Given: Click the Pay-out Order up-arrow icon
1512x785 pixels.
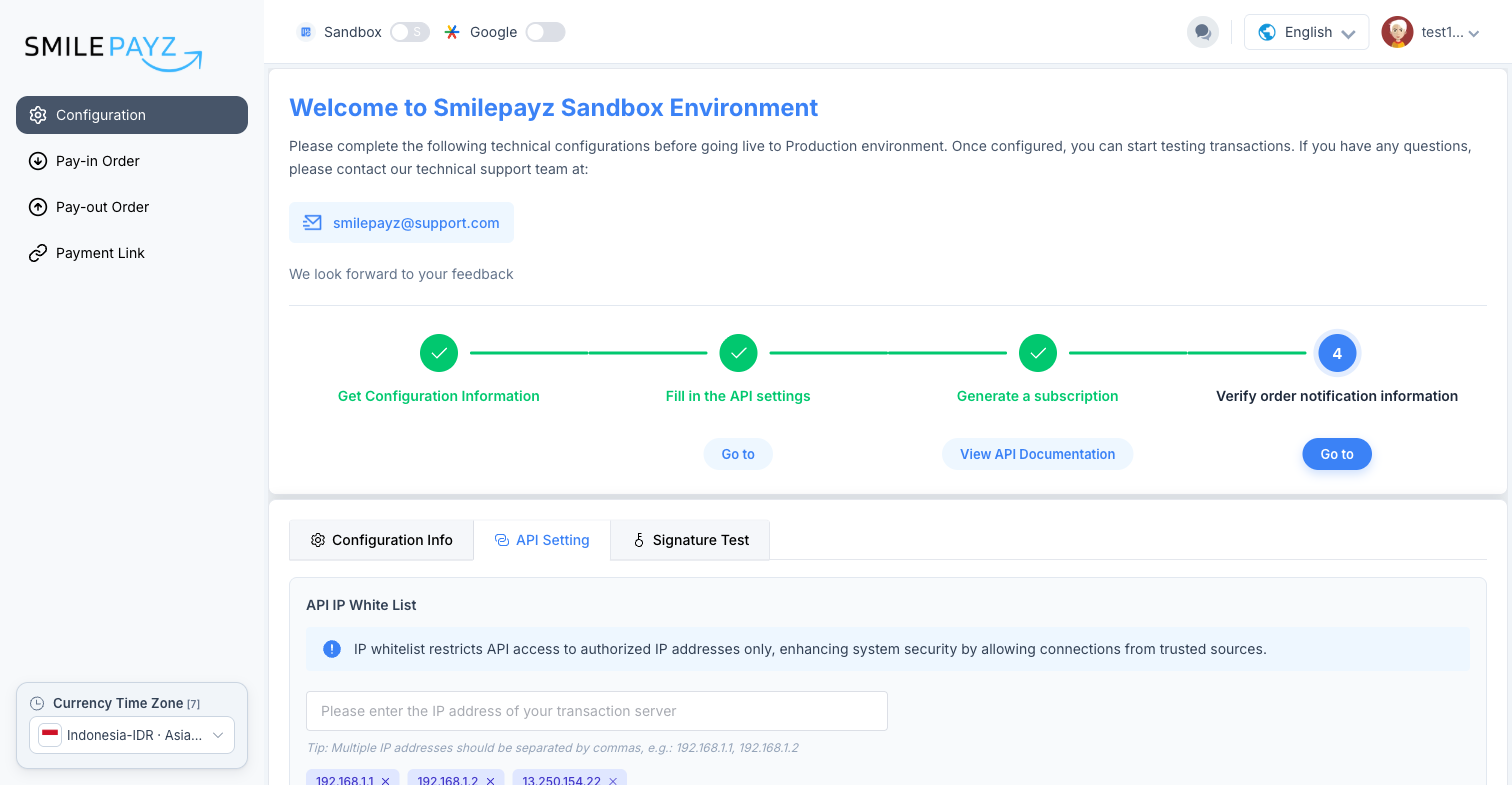Looking at the screenshot, I should point(38,207).
